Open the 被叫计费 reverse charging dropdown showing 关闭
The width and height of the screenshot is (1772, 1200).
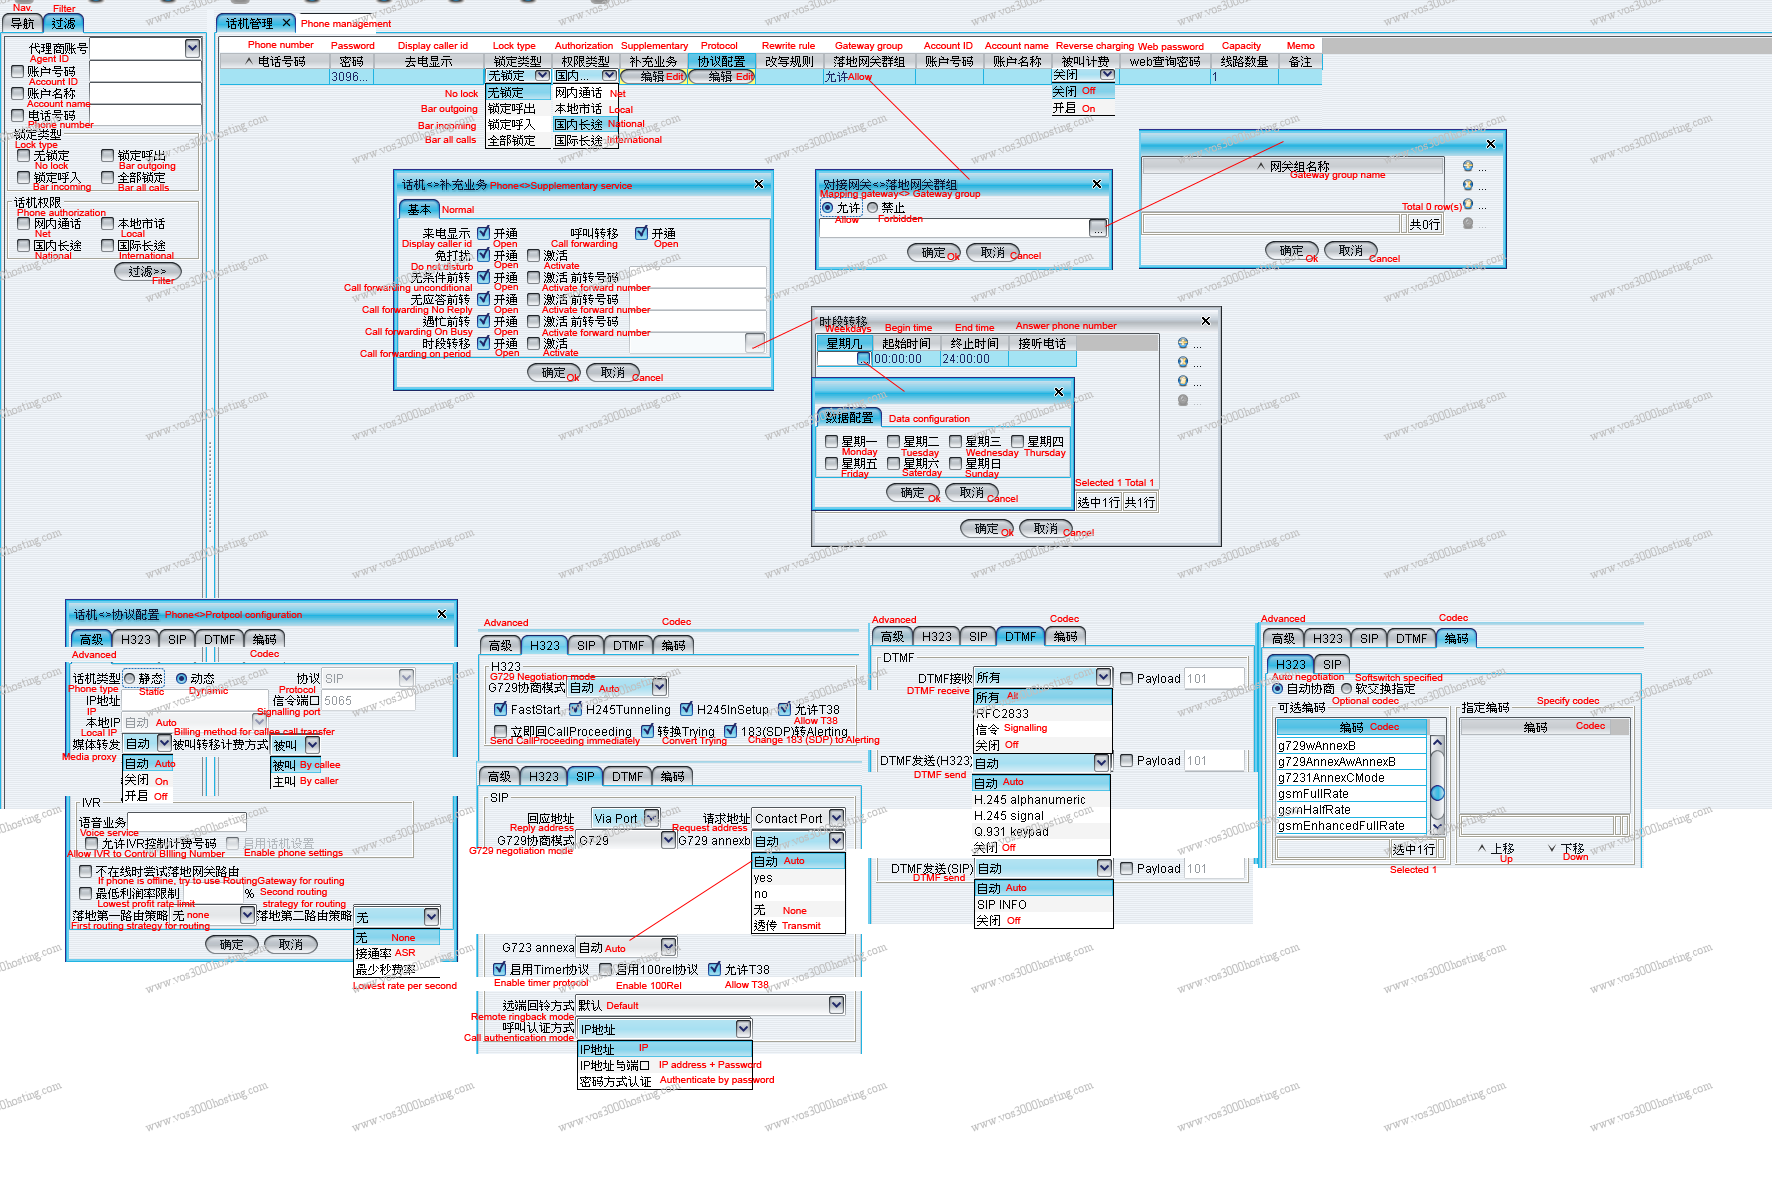pyautogui.click(x=1107, y=75)
